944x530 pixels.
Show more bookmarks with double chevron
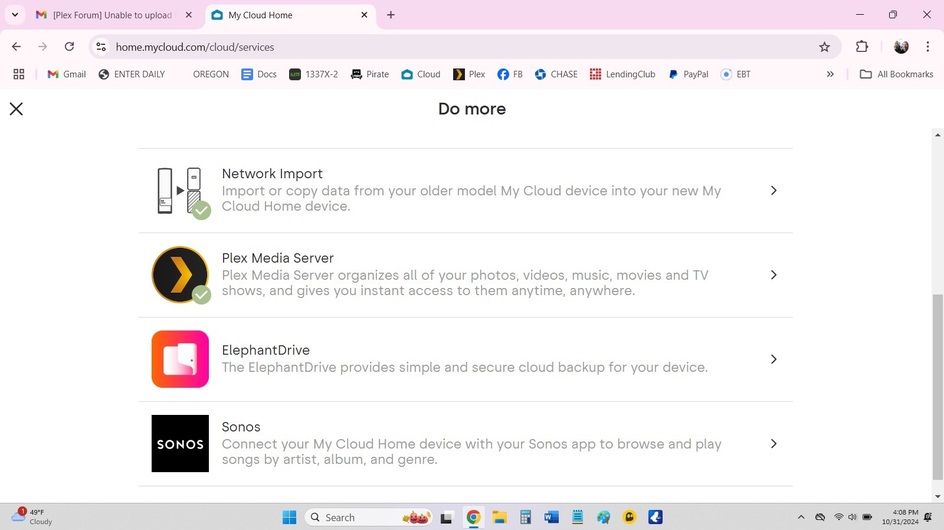click(830, 74)
